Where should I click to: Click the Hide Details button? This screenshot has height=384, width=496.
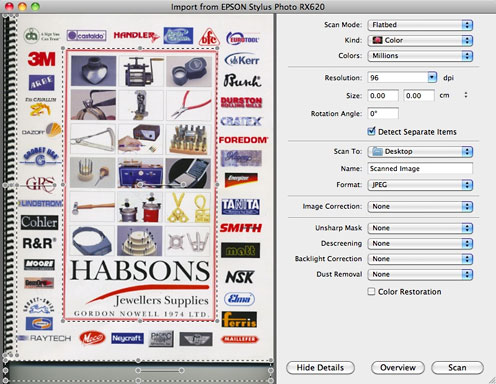(320, 368)
